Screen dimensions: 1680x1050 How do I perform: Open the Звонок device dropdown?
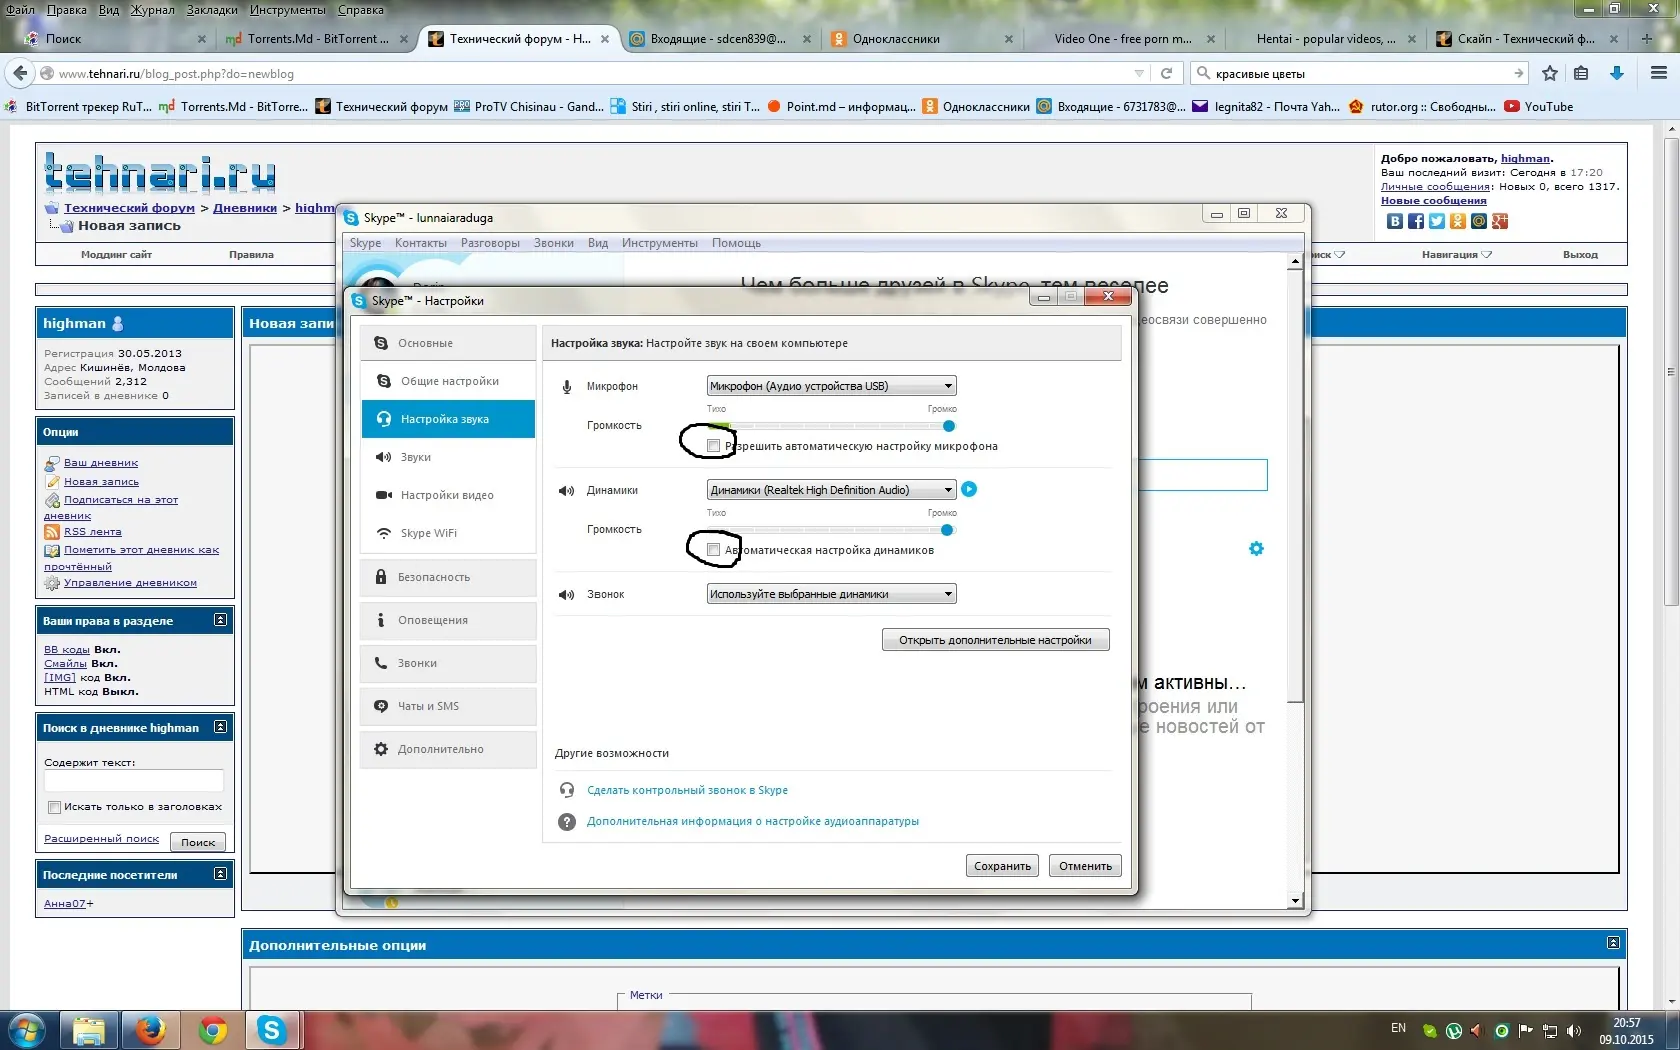(x=831, y=594)
